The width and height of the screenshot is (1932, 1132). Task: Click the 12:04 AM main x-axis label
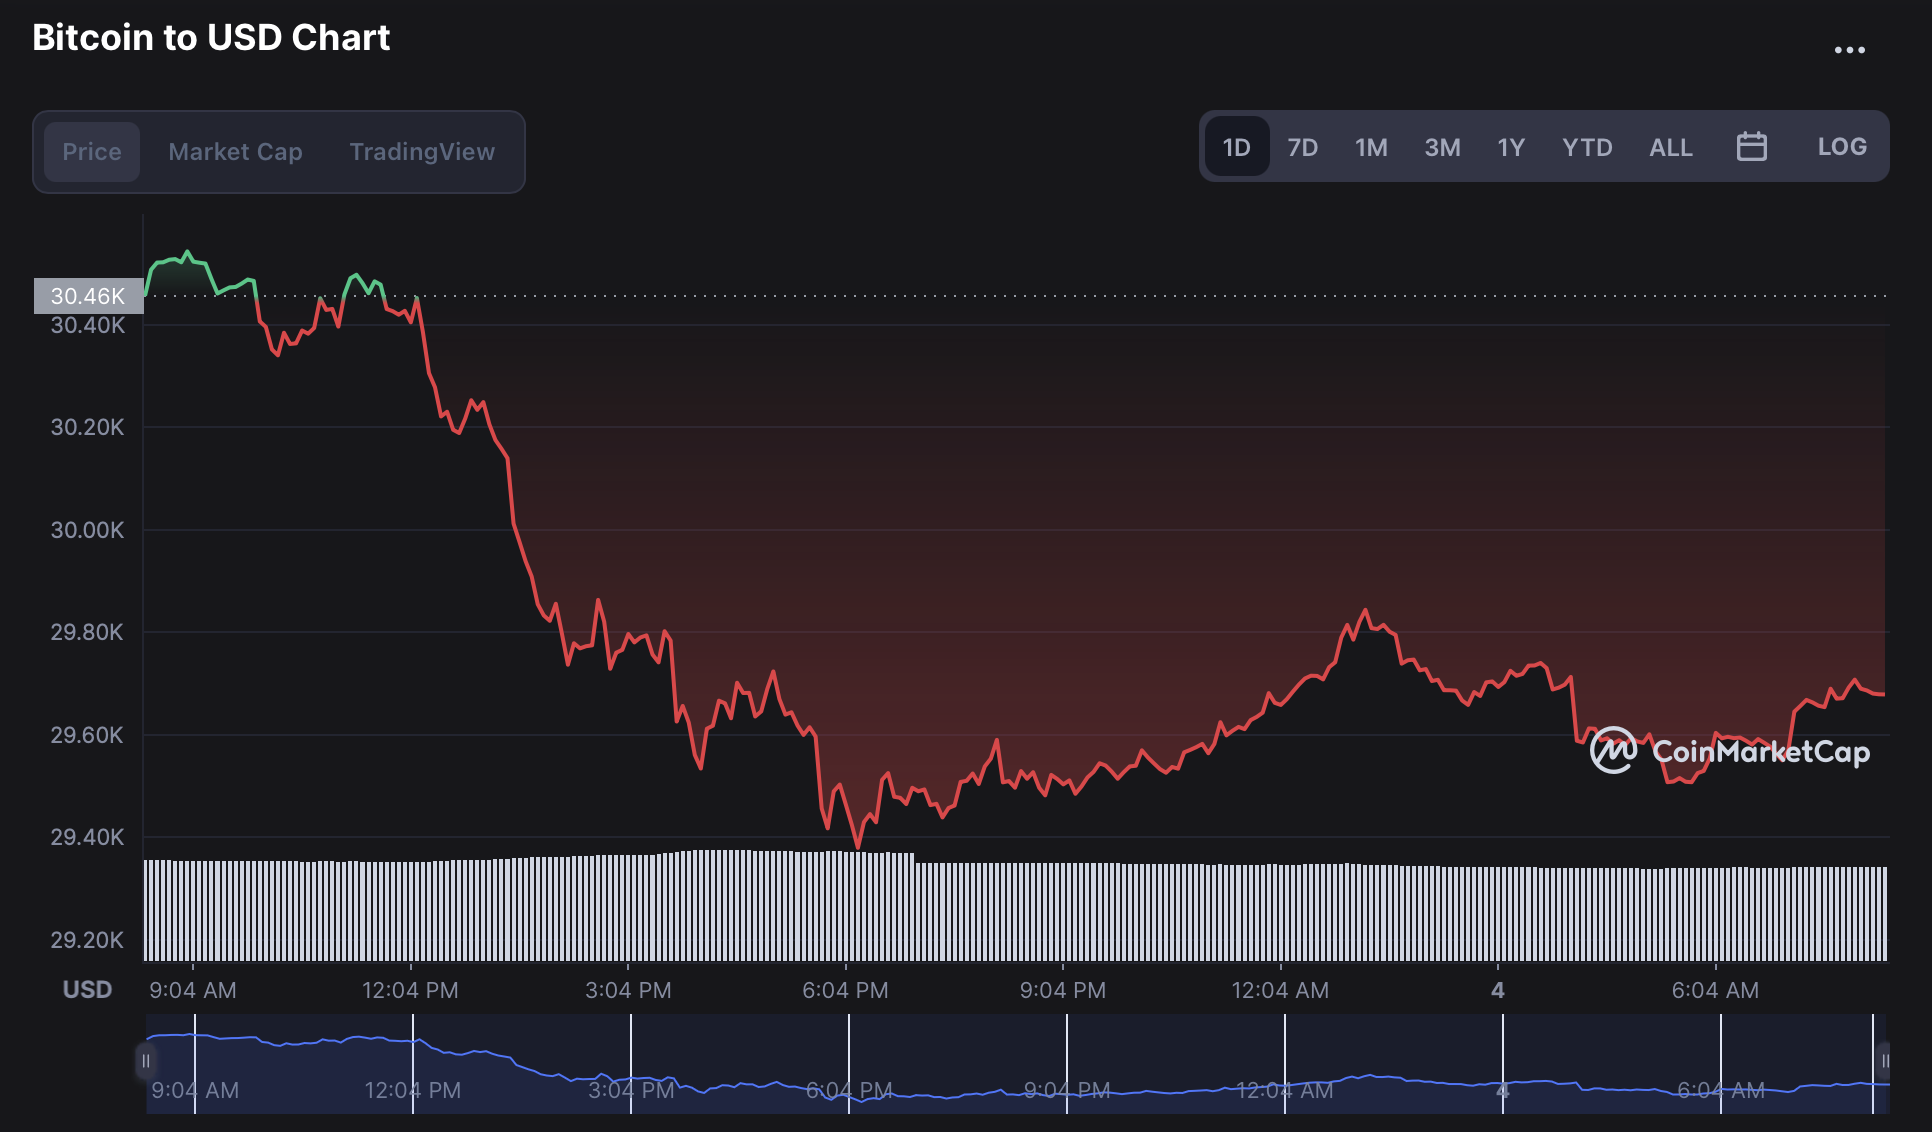[1280, 990]
